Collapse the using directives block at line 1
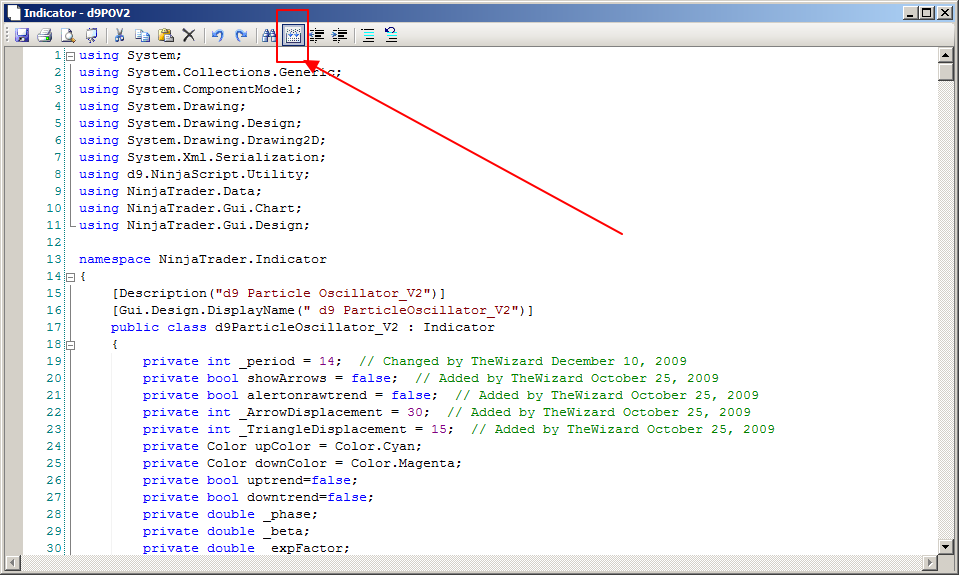959x575 pixels. click(70, 56)
